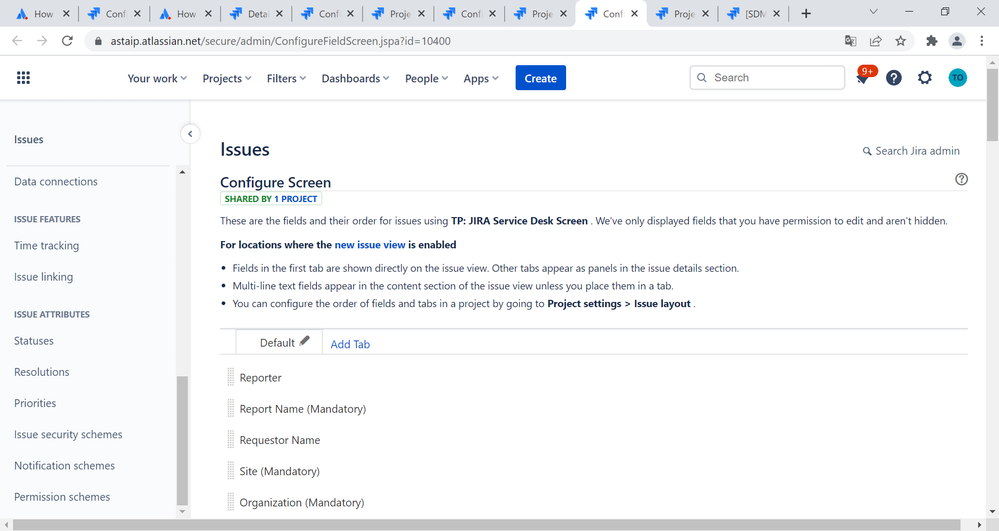Click the translate page icon in address bar

pos(851,41)
